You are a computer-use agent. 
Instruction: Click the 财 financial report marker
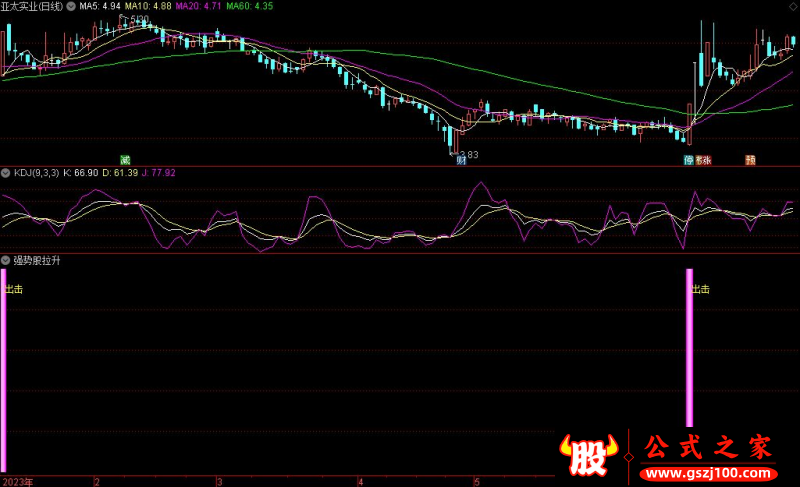tap(461, 159)
